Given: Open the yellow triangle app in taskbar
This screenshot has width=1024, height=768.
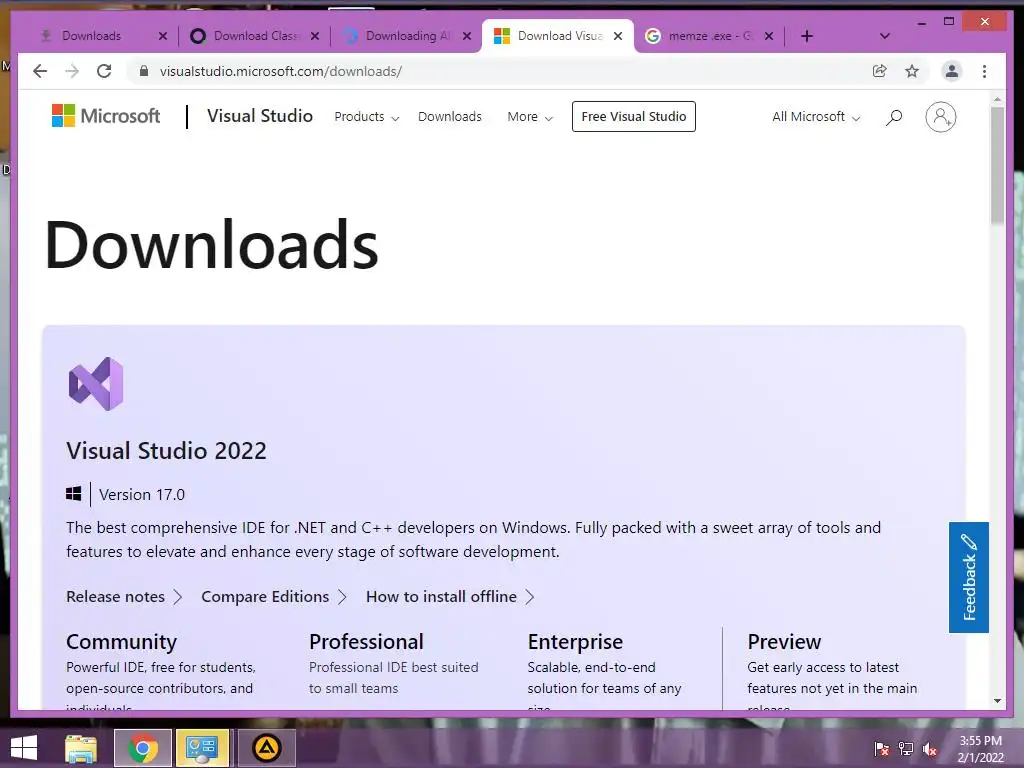Looking at the screenshot, I should [x=266, y=748].
